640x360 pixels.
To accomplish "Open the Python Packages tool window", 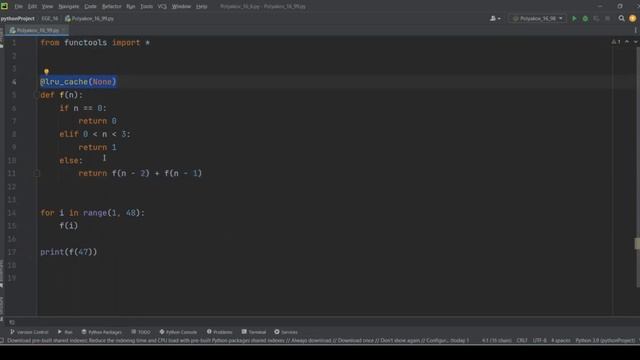I will pyautogui.click(x=102, y=332).
